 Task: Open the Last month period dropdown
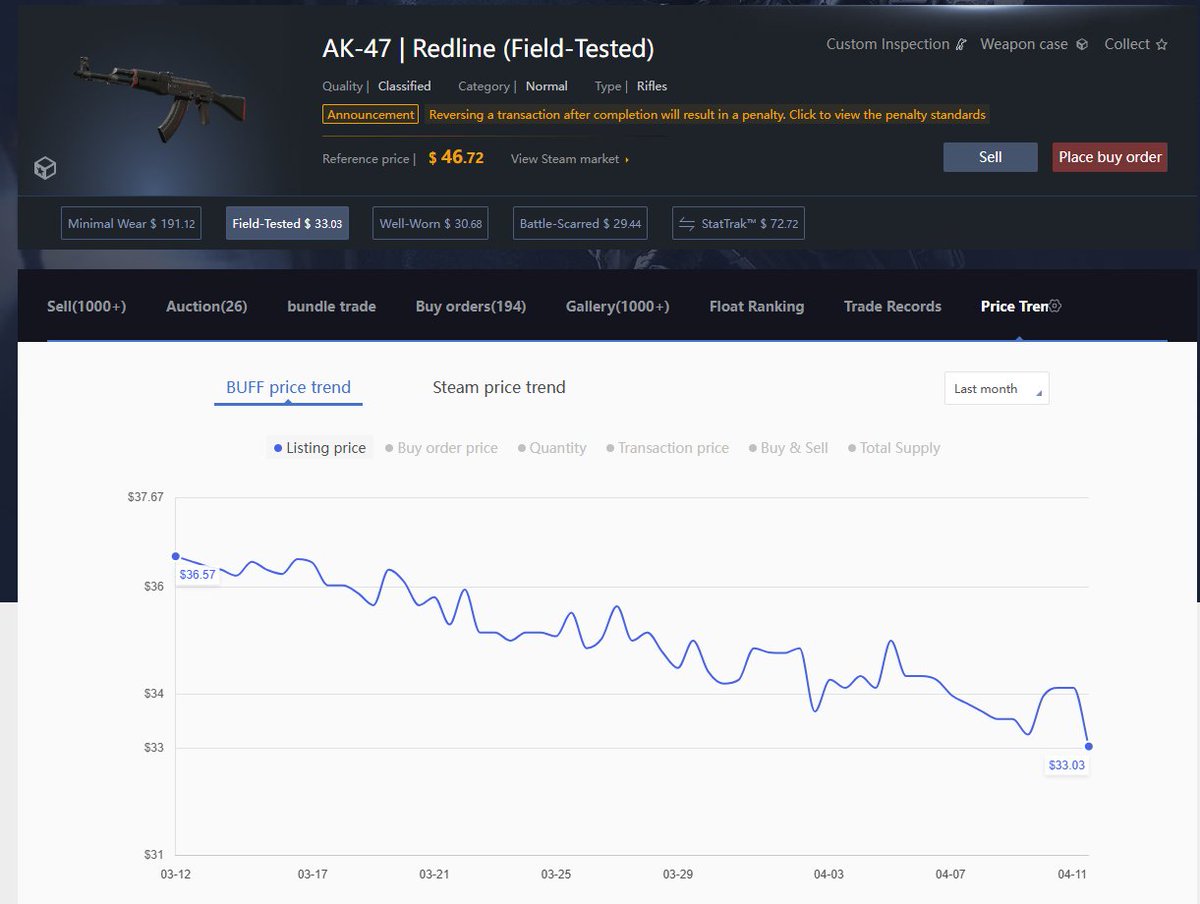996,389
